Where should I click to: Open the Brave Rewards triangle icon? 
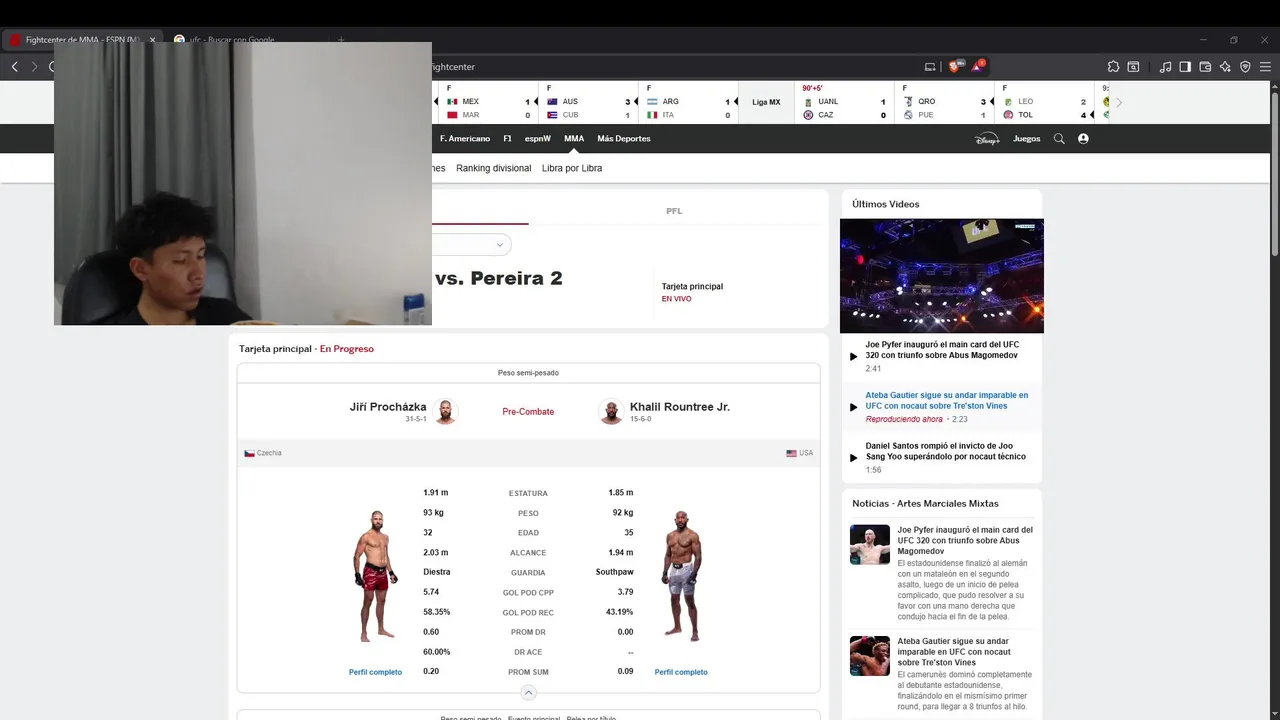pyautogui.click(x=979, y=66)
